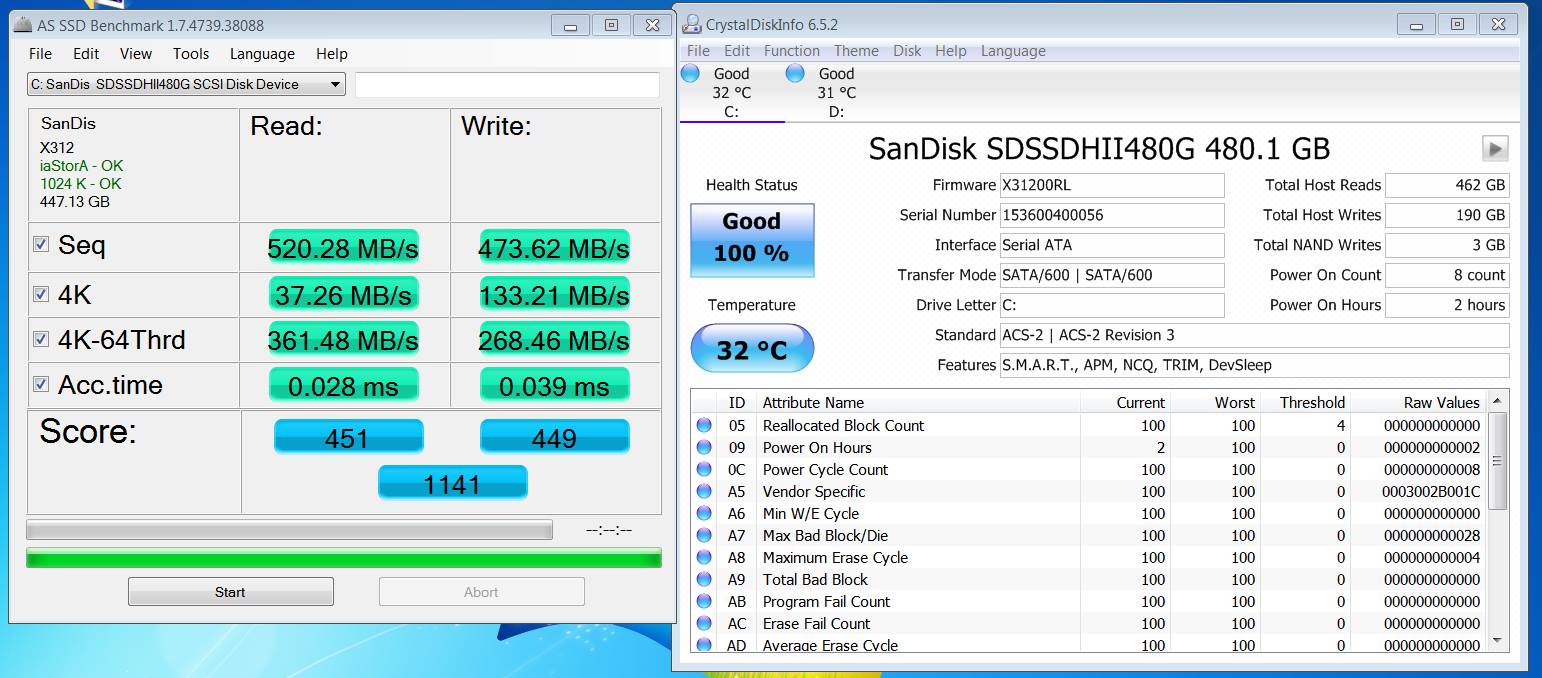Open the Edit menu in CrystalDiskInfo
The width and height of the screenshot is (1542, 678).
(x=737, y=51)
